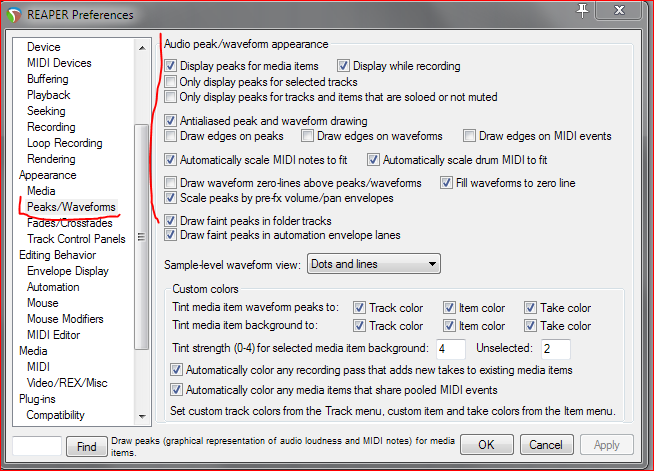Open Mouse preferences page
Screen dimensions: 654x471
click(43, 302)
